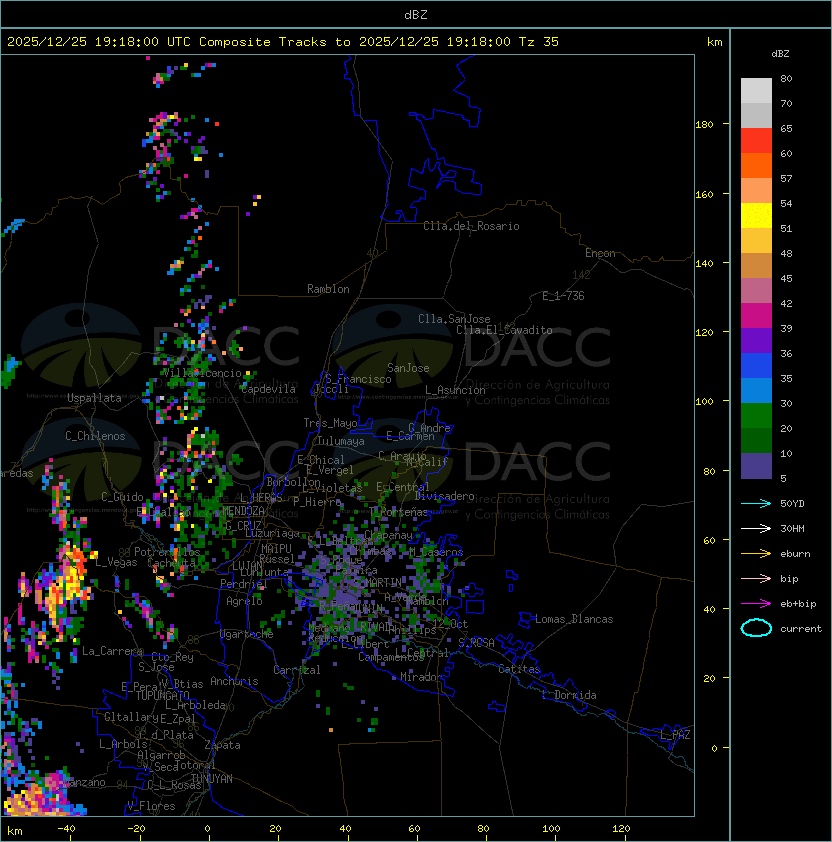This screenshot has width=832, height=842.
Task: Click the yellow eburn arrow symbol
Action: click(x=756, y=554)
